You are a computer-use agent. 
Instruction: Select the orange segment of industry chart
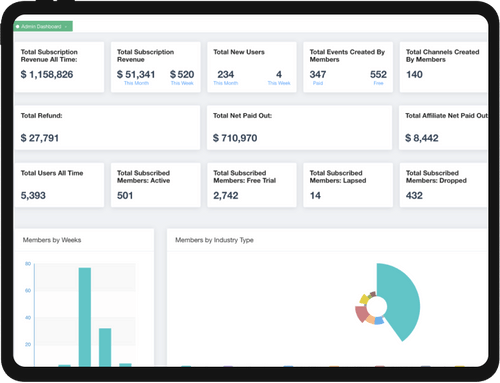[x=370, y=319]
